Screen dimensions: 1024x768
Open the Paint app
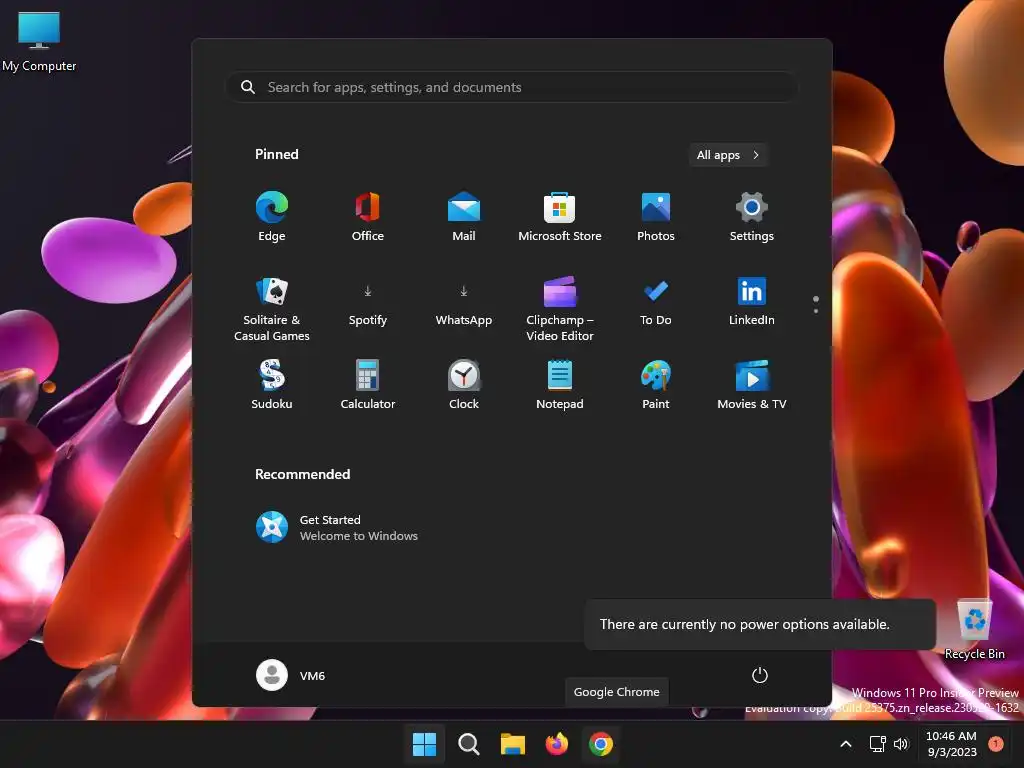[656, 385]
